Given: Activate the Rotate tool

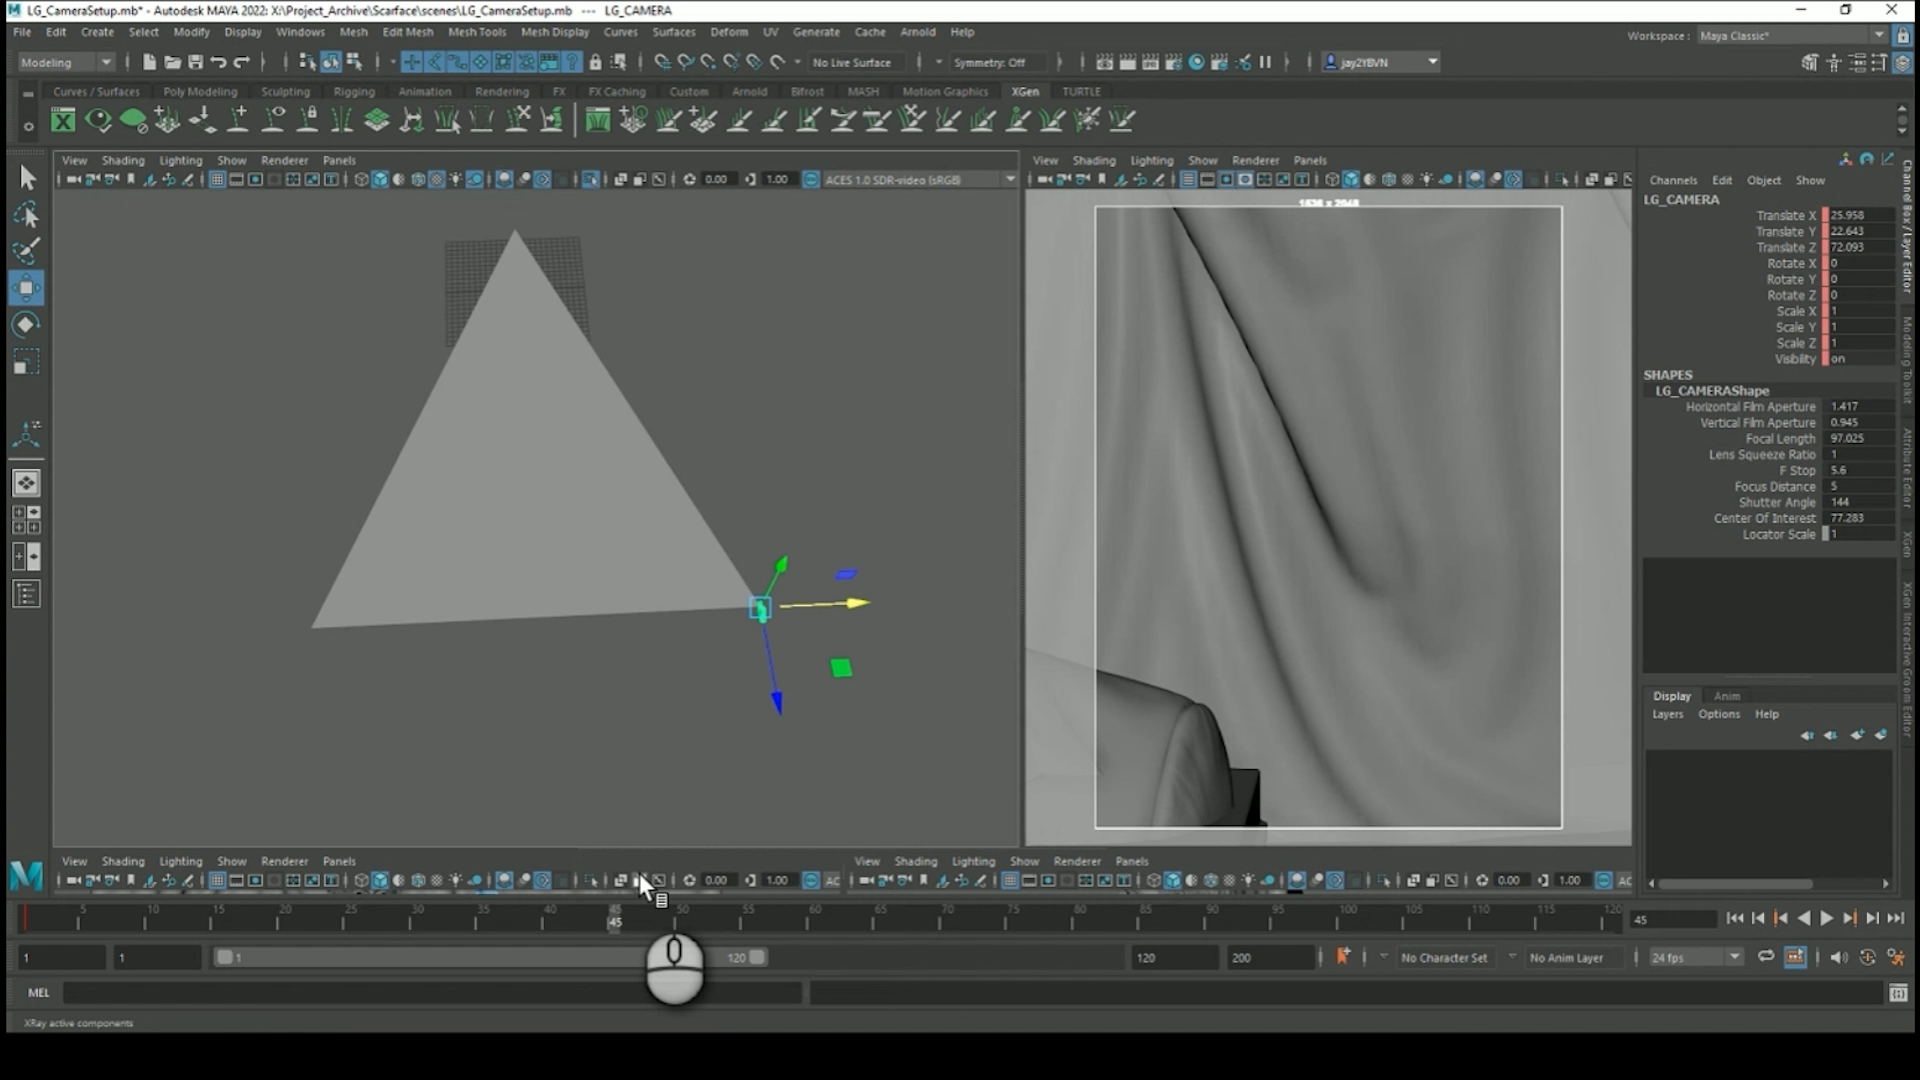Looking at the screenshot, I should pyautogui.click(x=26, y=325).
